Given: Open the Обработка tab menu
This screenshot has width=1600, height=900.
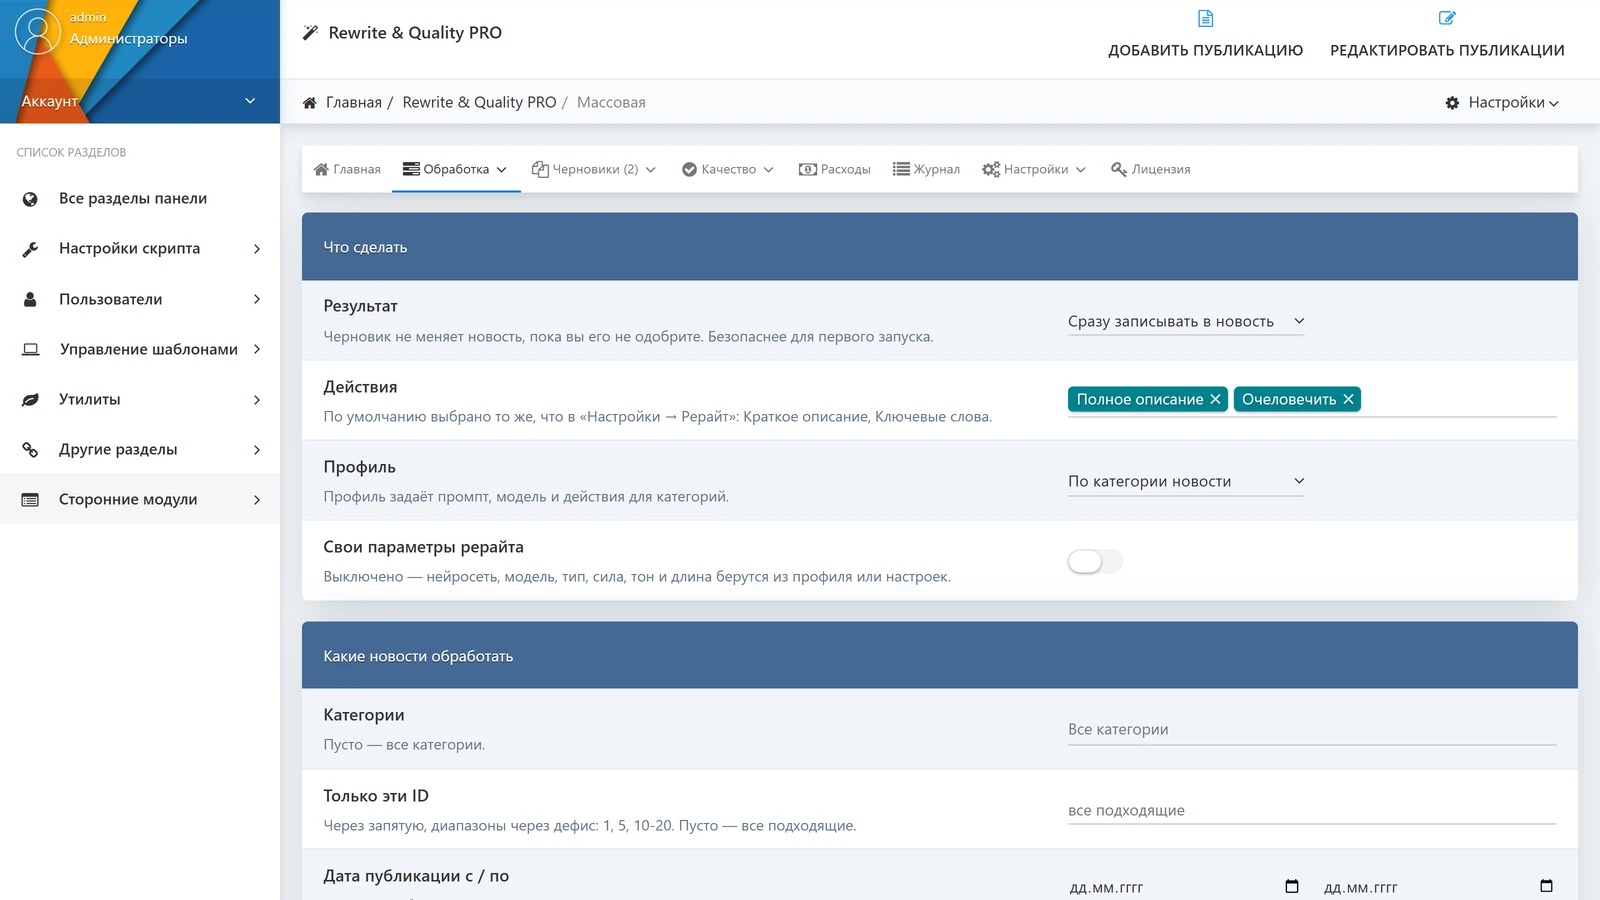Looking at the screenshot, I should pyautogui.click(x=456, y=169).
